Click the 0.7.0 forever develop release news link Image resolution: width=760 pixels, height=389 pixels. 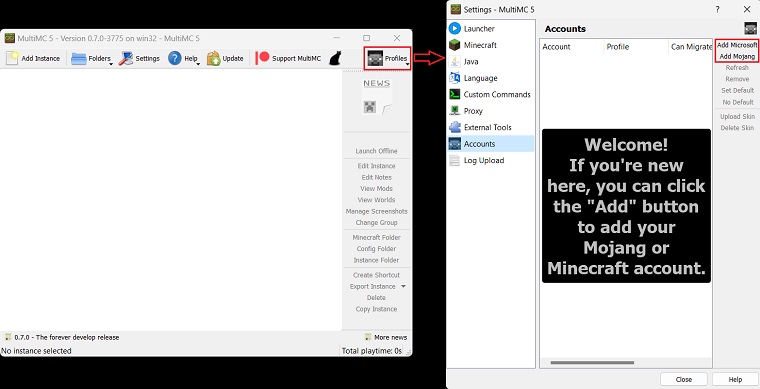pos(62,337)
